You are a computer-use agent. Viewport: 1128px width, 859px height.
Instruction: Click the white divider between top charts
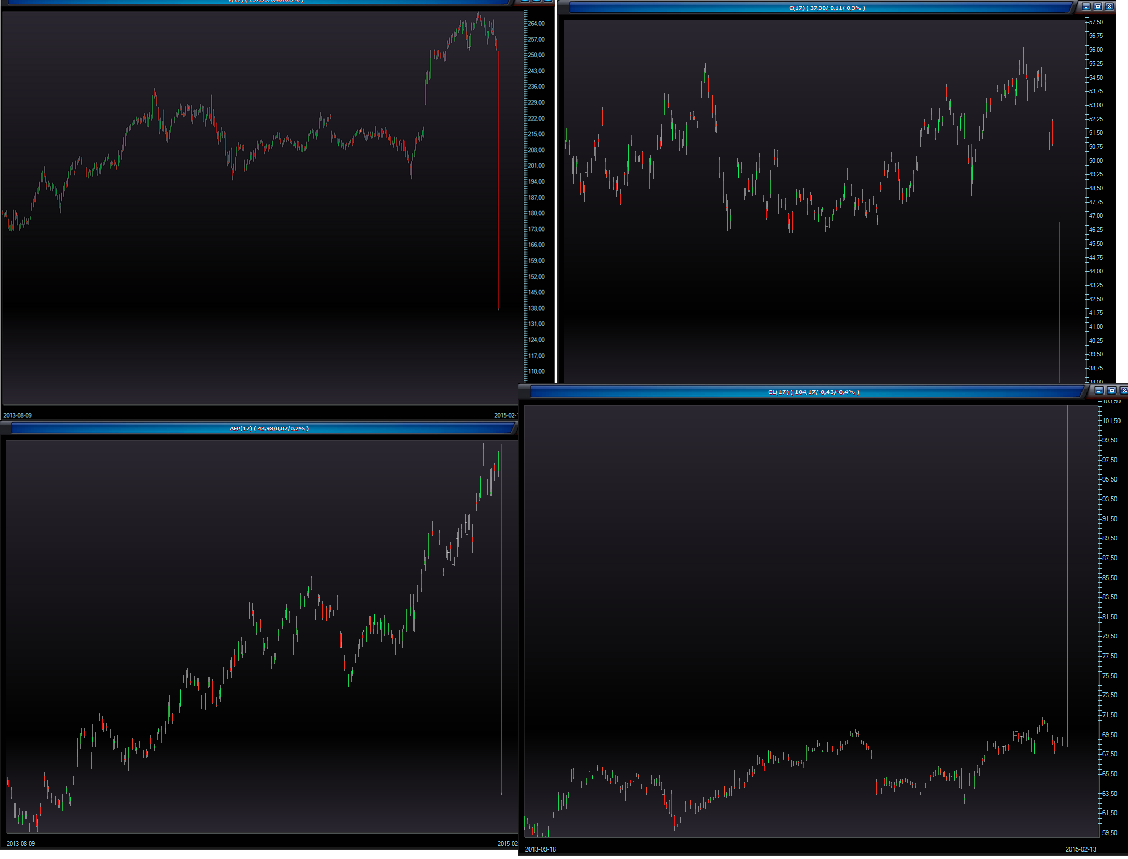(x=556, y=190)
